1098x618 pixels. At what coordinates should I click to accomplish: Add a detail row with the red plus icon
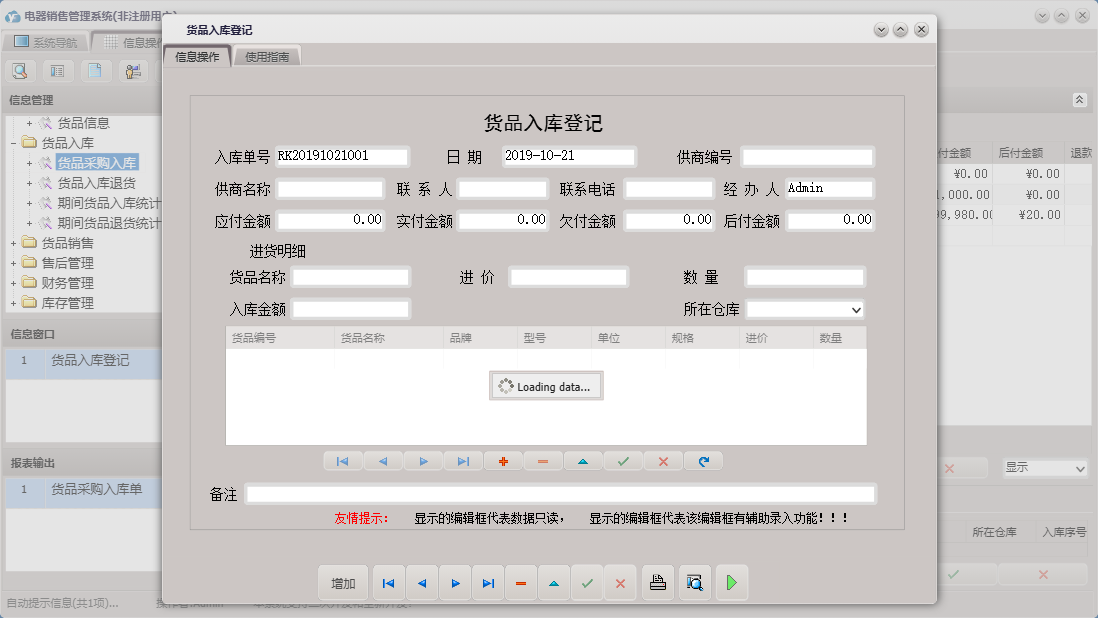(503, 461)
